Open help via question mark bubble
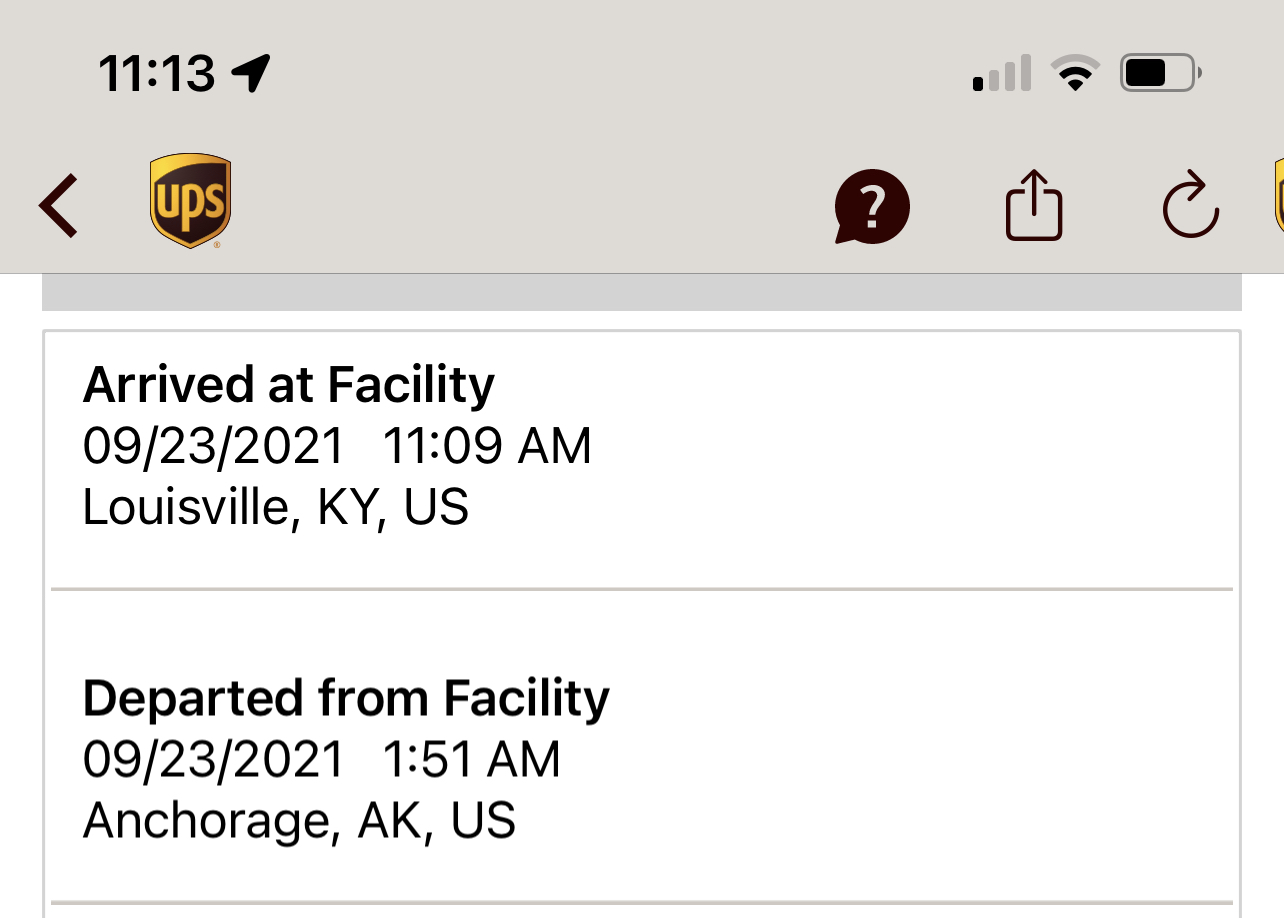 pyautogui.click(x=872, y=207)
